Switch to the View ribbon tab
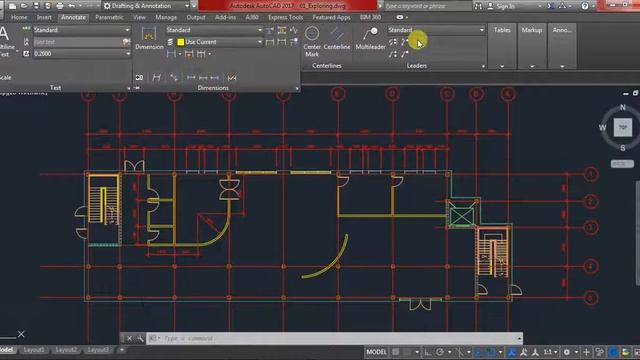 click(x=139, y=17)
